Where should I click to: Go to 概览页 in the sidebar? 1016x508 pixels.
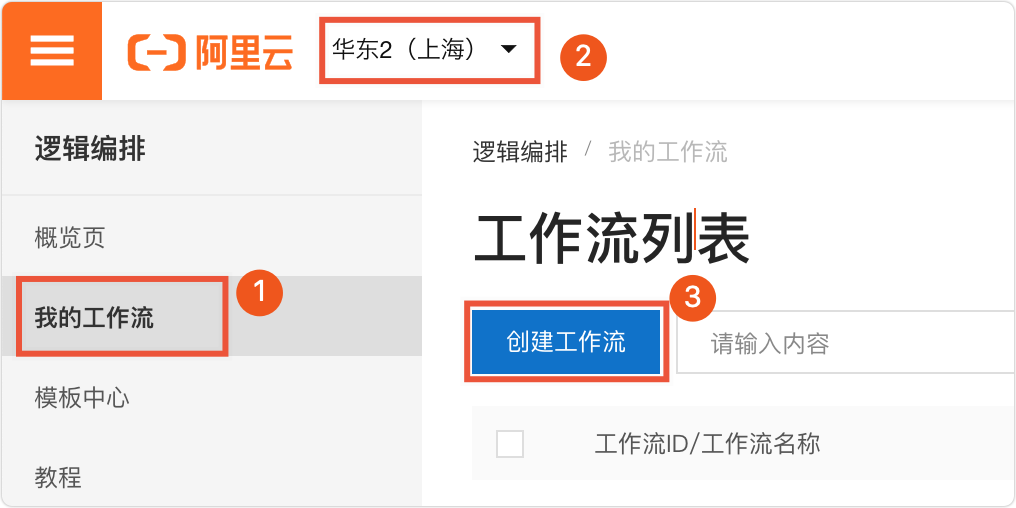click(70, 238)
